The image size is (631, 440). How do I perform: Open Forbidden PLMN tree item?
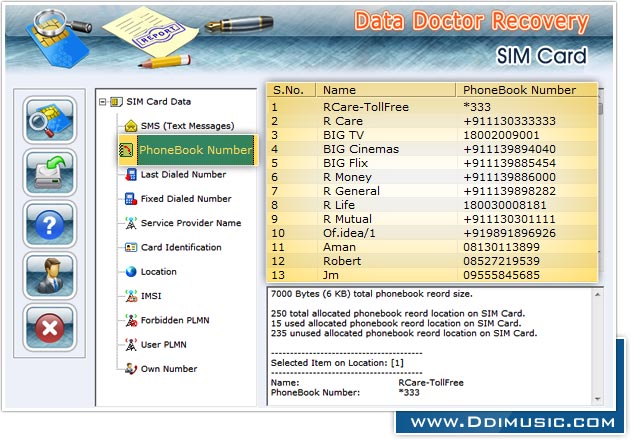point(175,320)
